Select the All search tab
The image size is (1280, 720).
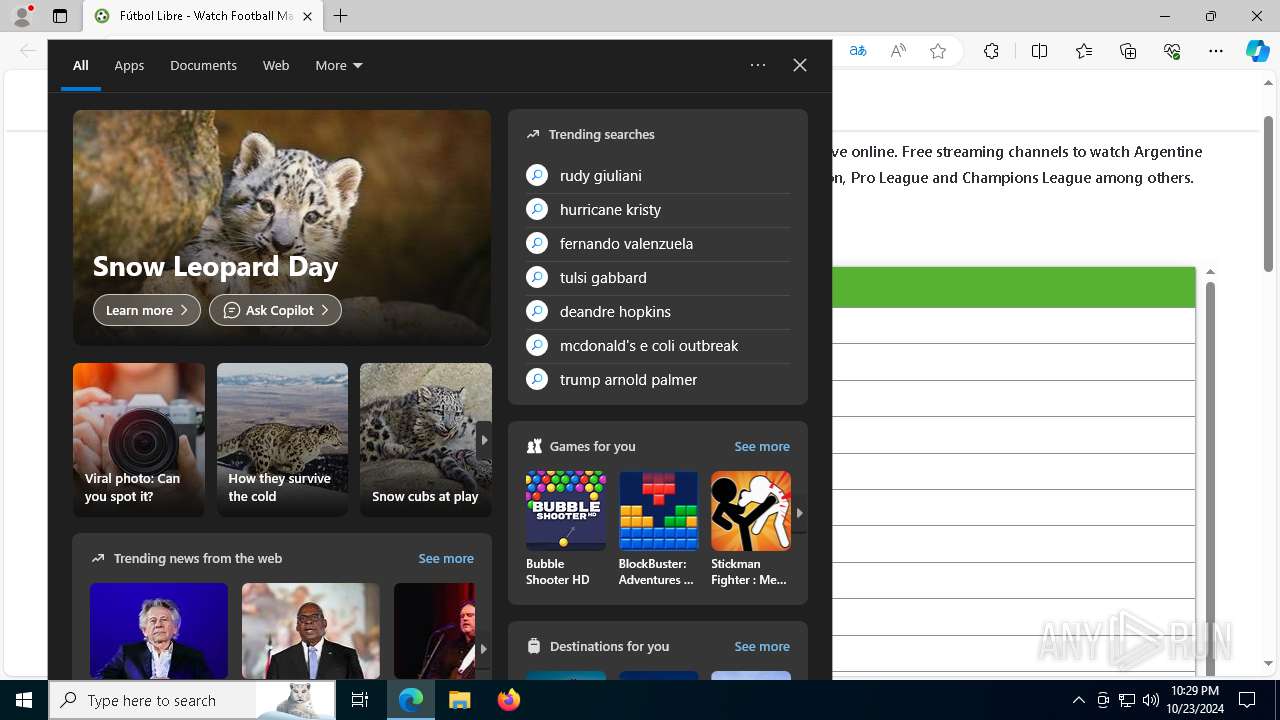[x=81, y=65]
